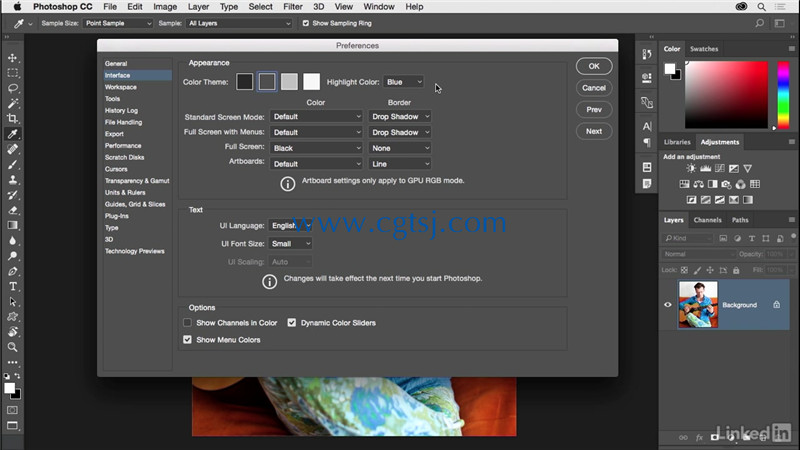
Task: Click the Next button
Action: tap(594, 131)
